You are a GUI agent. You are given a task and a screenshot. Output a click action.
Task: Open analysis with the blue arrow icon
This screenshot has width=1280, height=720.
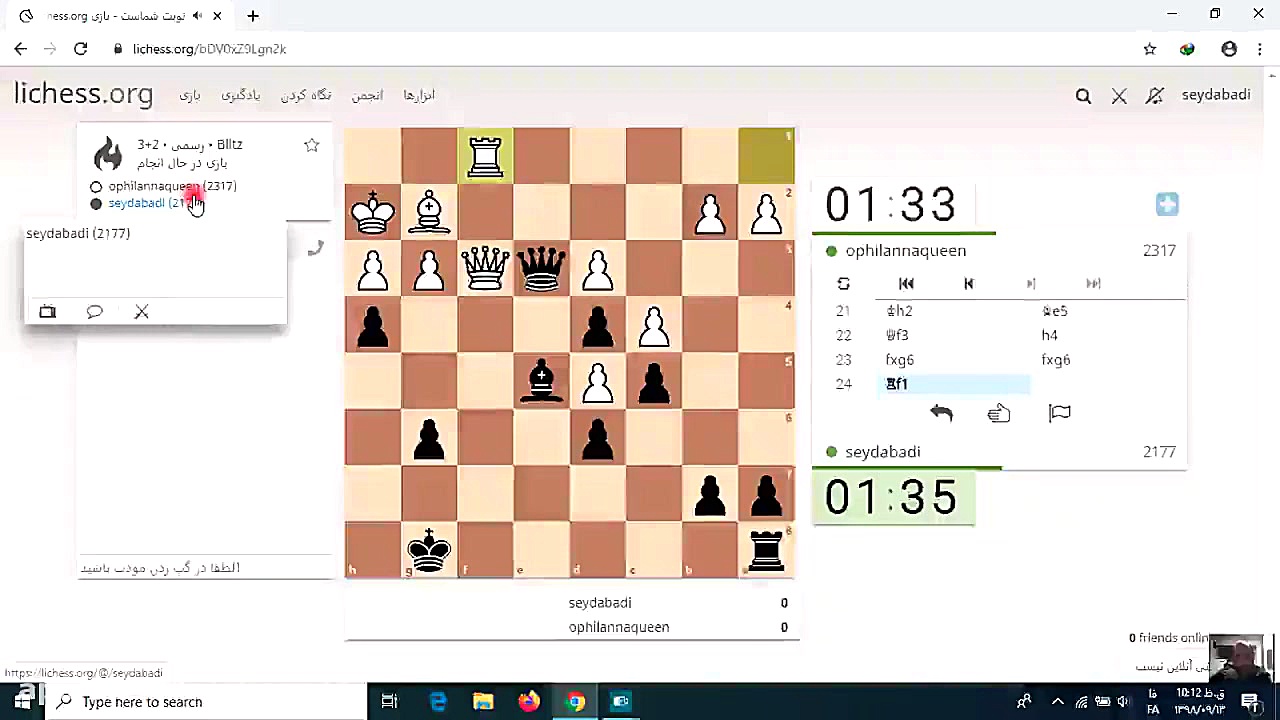tap(1167, 204)
